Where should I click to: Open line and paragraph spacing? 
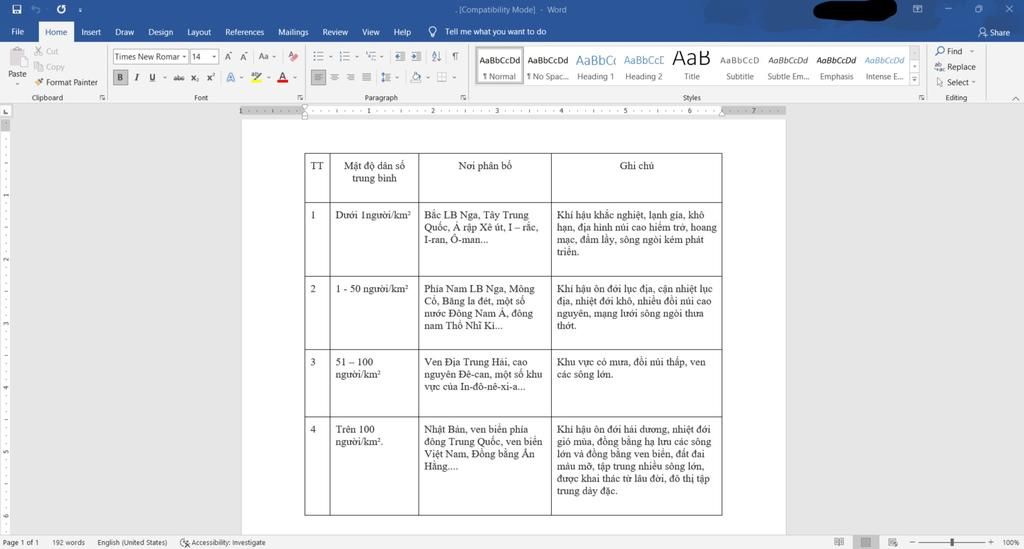pos(388,78)
